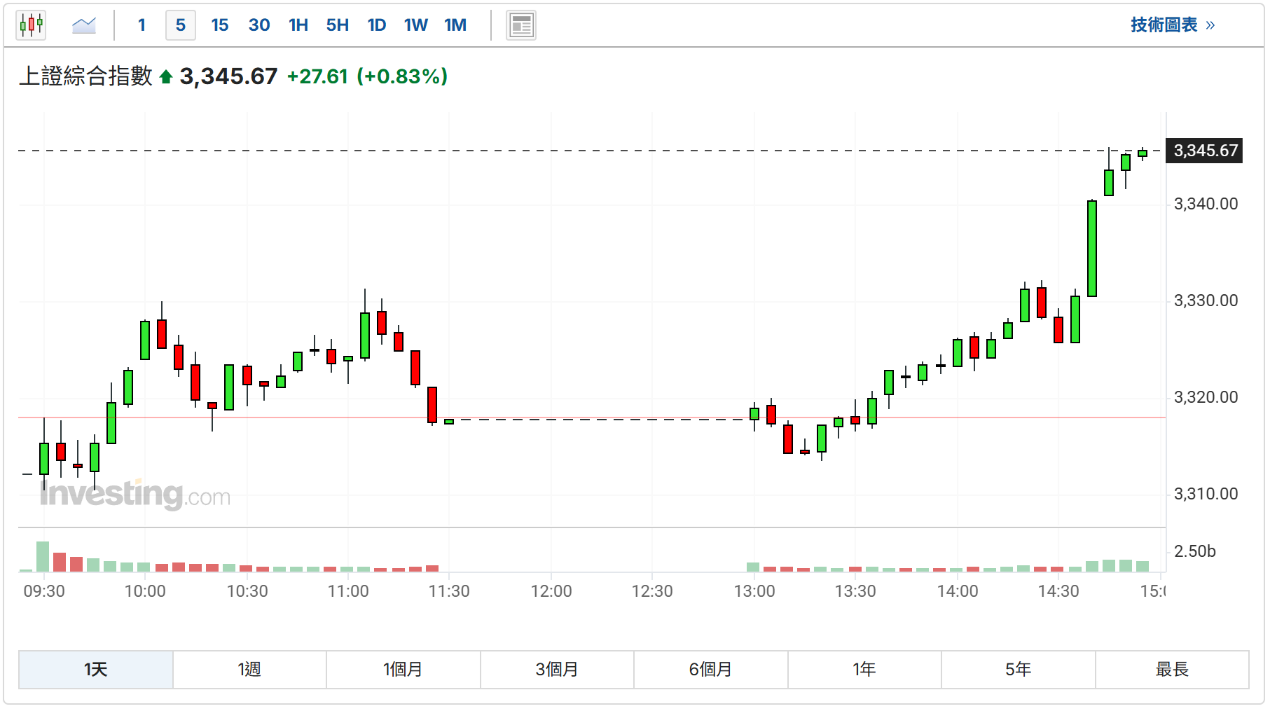Select the 15 minute interval

coord(220,25)
